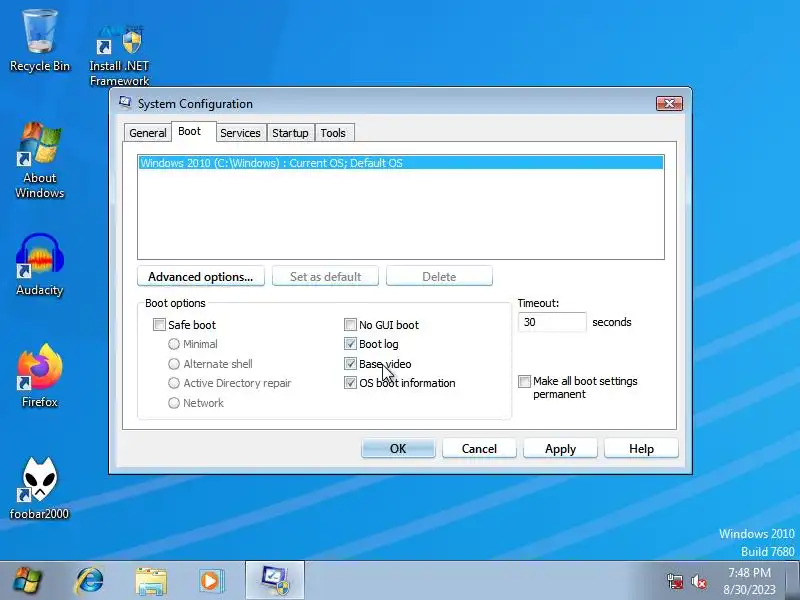800x600 pixels.
Task: Select the Network safe boot option
Action: 174,403
